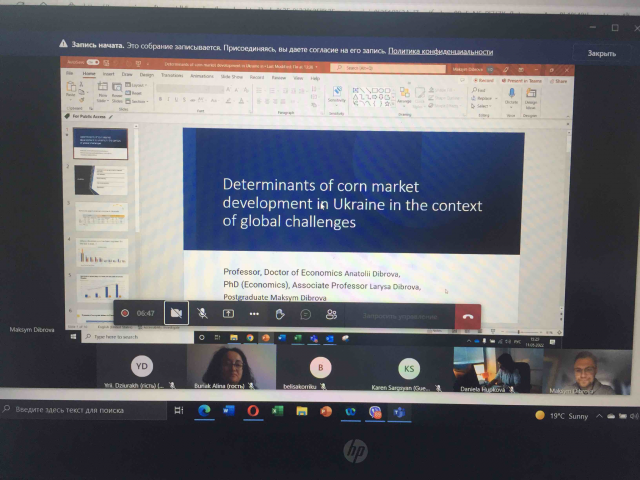Viewport: 640px width, 480px height.
Task: Open the meeting chat icon
Action: click(x=305, y=313)
